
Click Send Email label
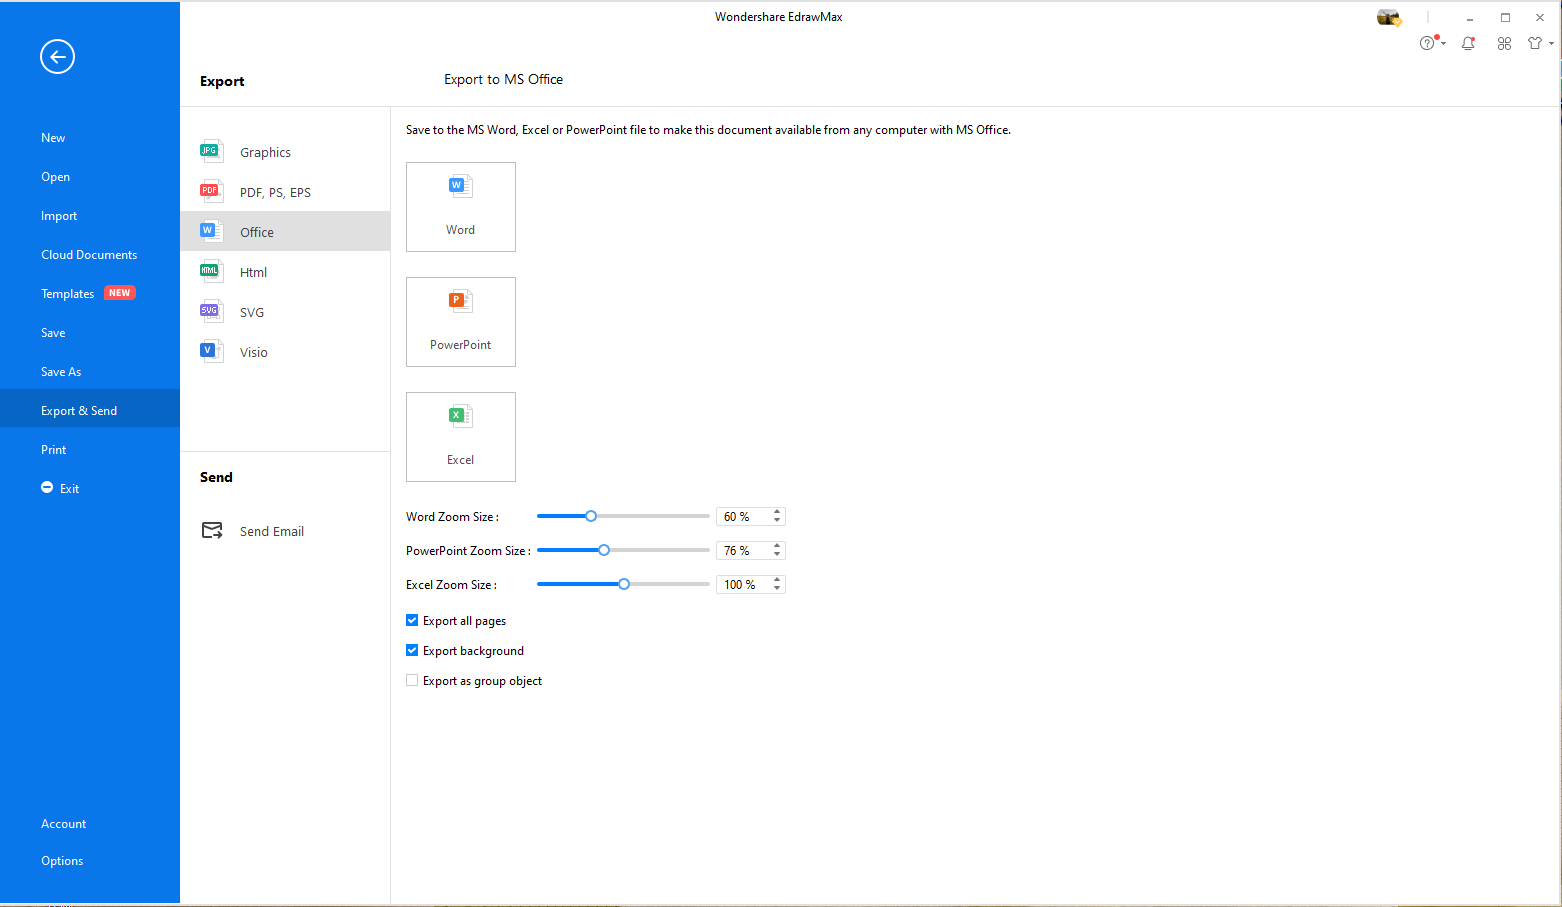click(x=272, y=531)
